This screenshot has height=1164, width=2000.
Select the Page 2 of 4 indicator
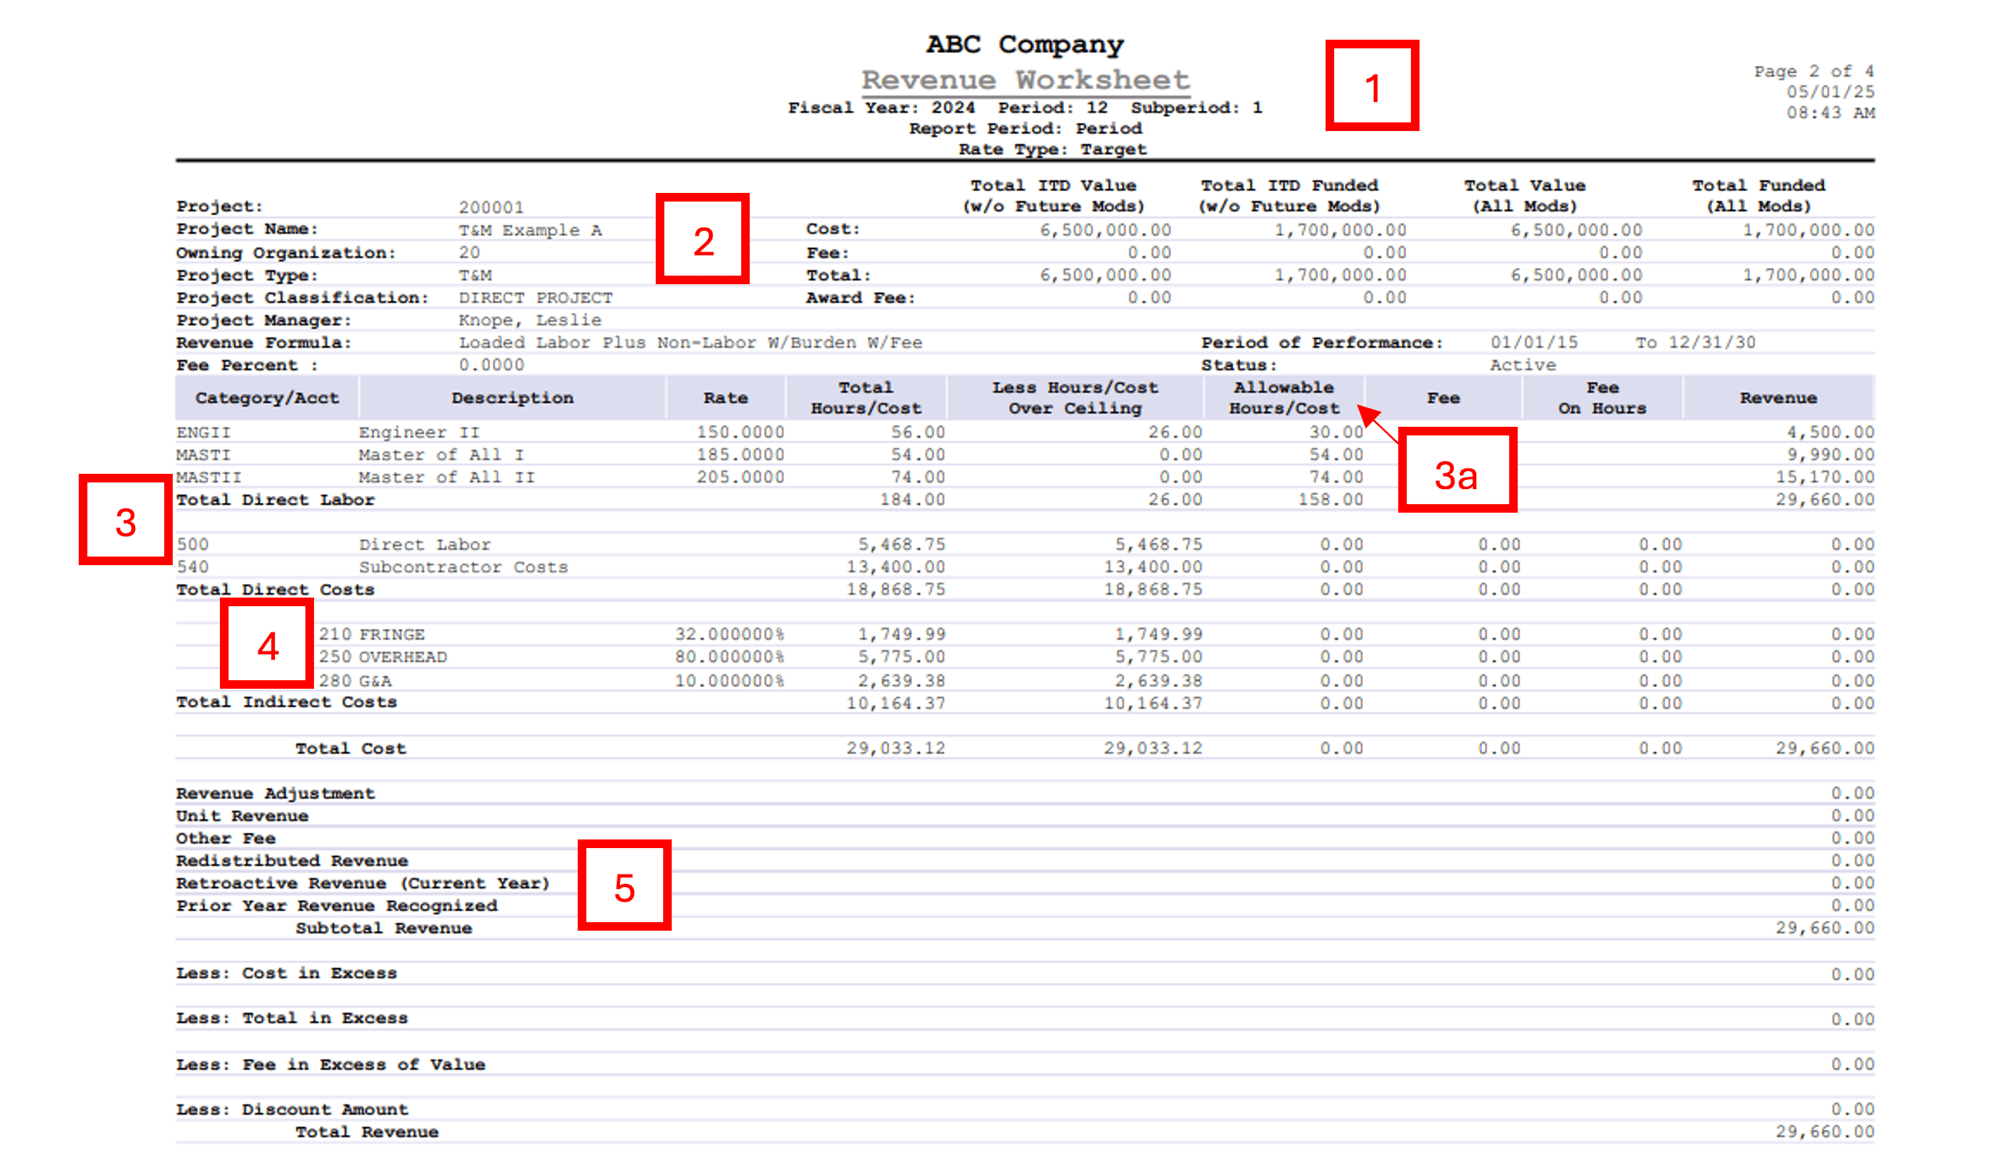coord(1813,70)
